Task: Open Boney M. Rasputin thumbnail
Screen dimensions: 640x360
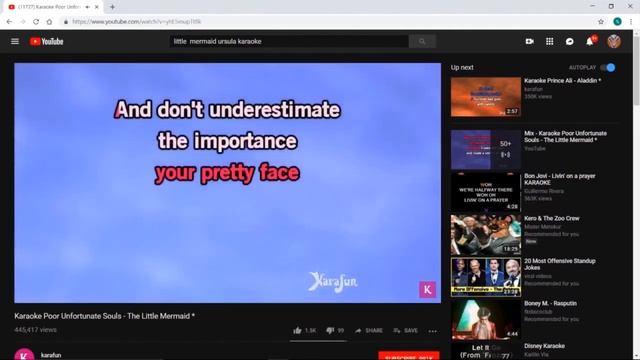Action: (486, 320)
